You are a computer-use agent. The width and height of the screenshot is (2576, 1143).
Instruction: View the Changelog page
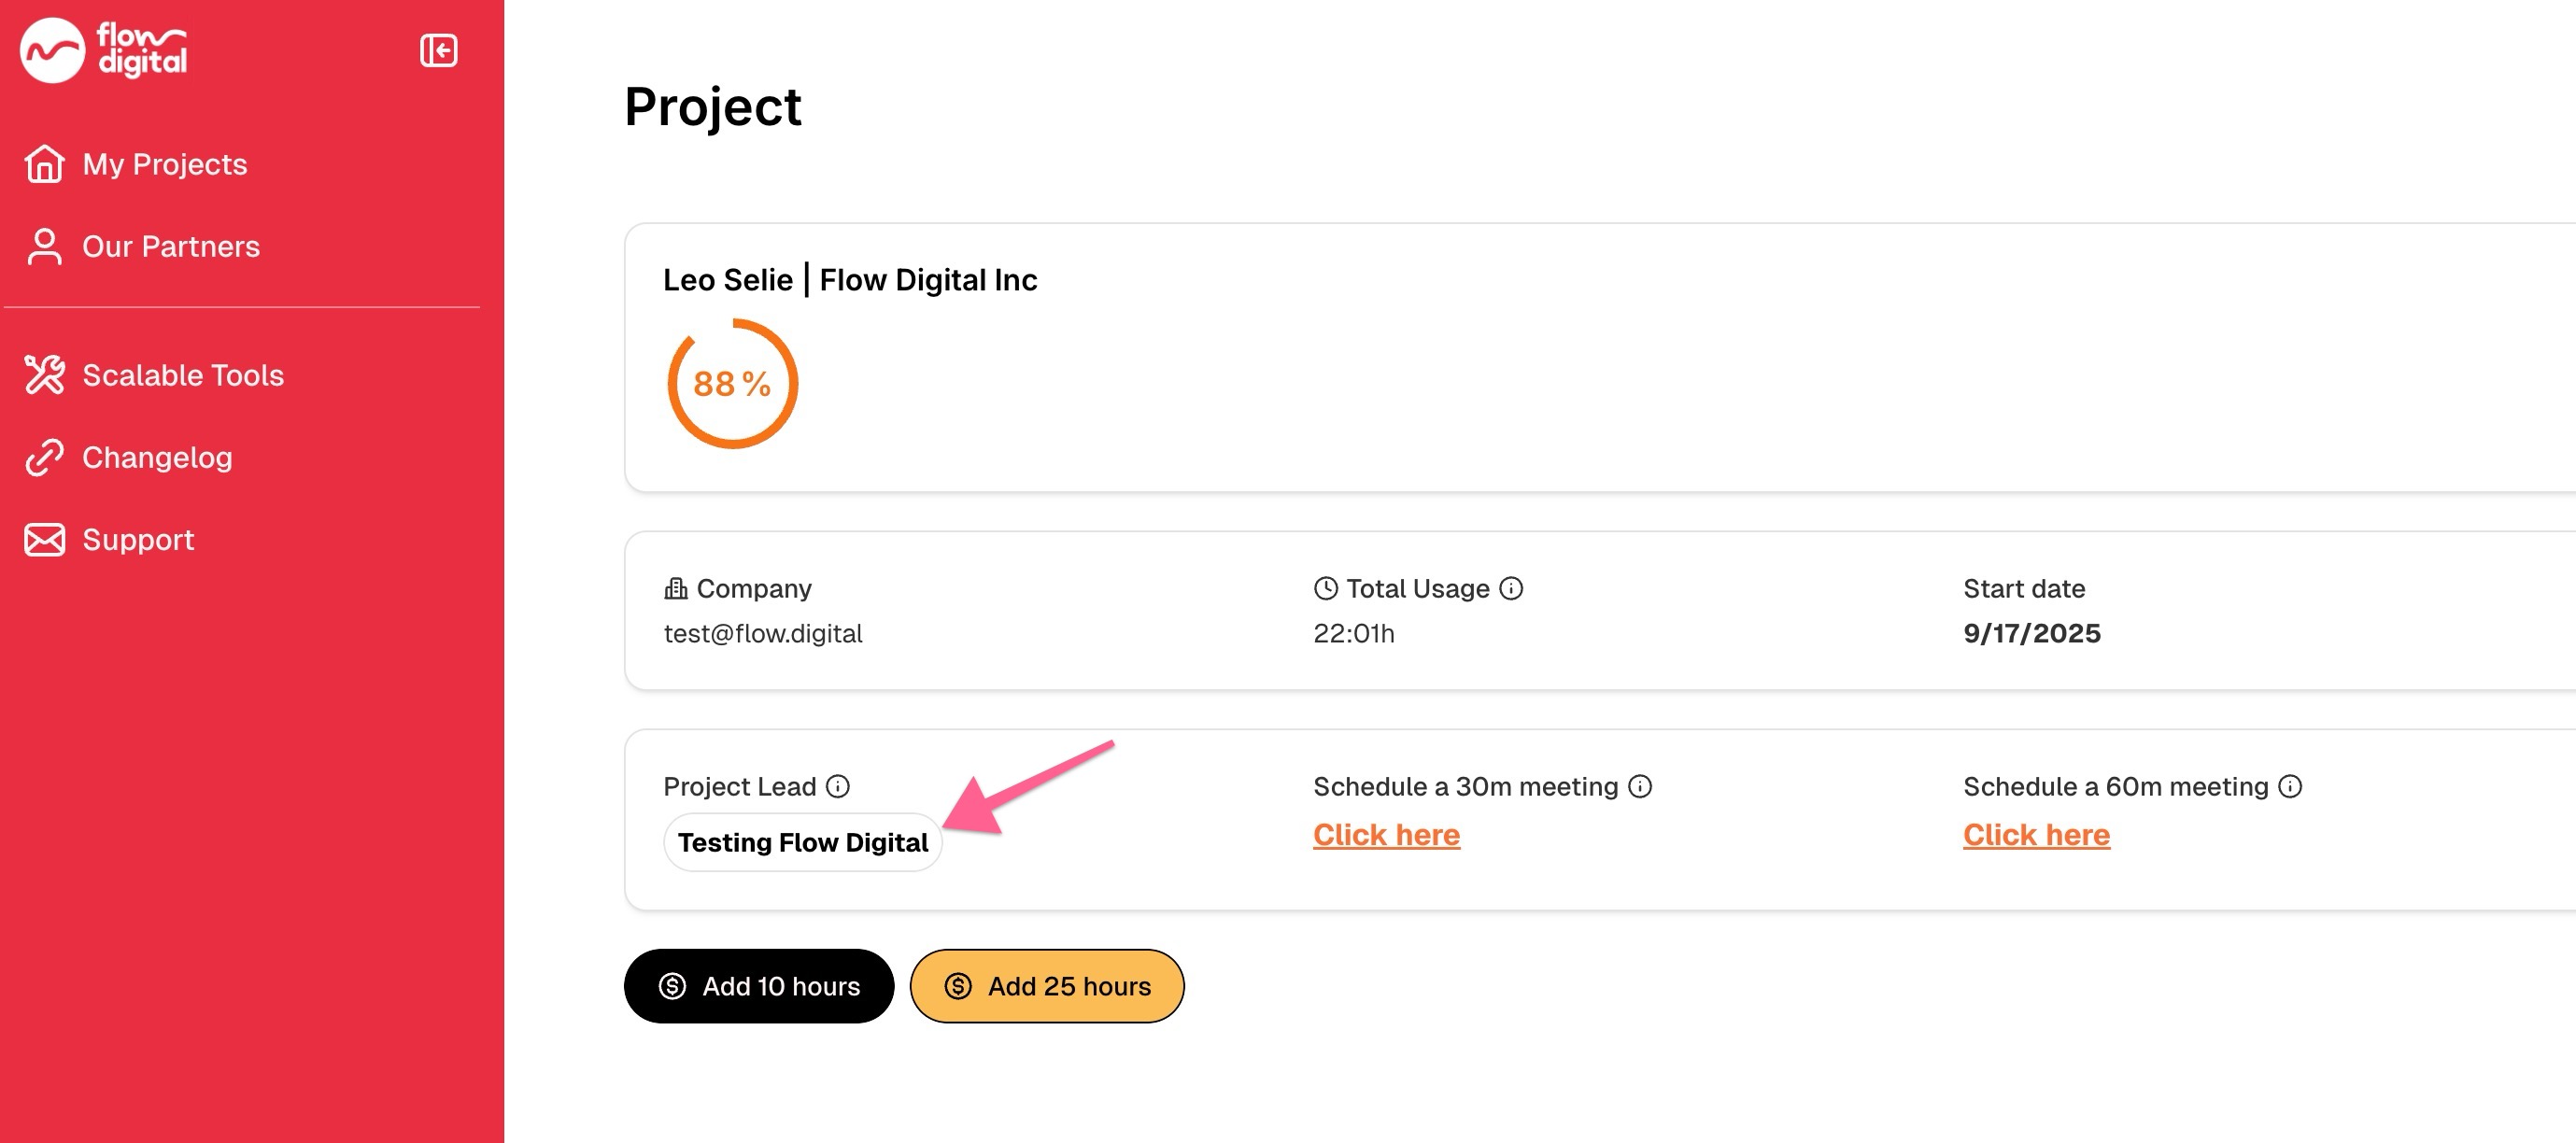[156, 457]
